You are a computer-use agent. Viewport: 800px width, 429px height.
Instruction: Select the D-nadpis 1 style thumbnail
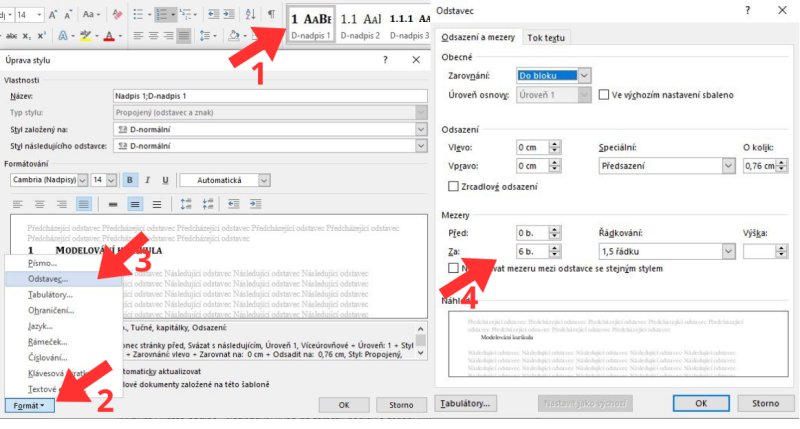[x=311, y=24]
